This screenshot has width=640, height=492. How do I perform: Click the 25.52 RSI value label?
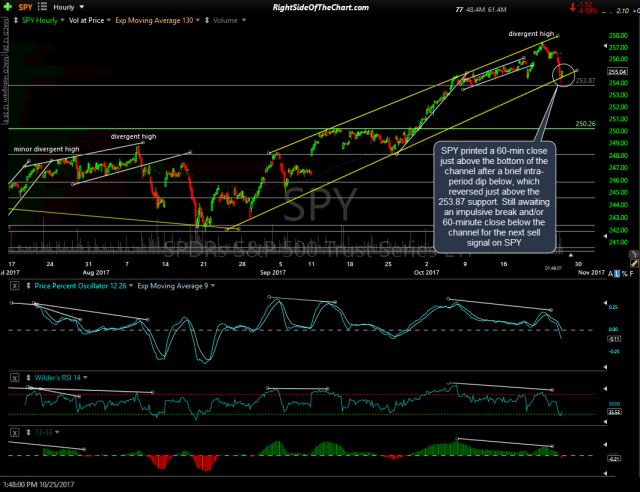tap(614, 412)
